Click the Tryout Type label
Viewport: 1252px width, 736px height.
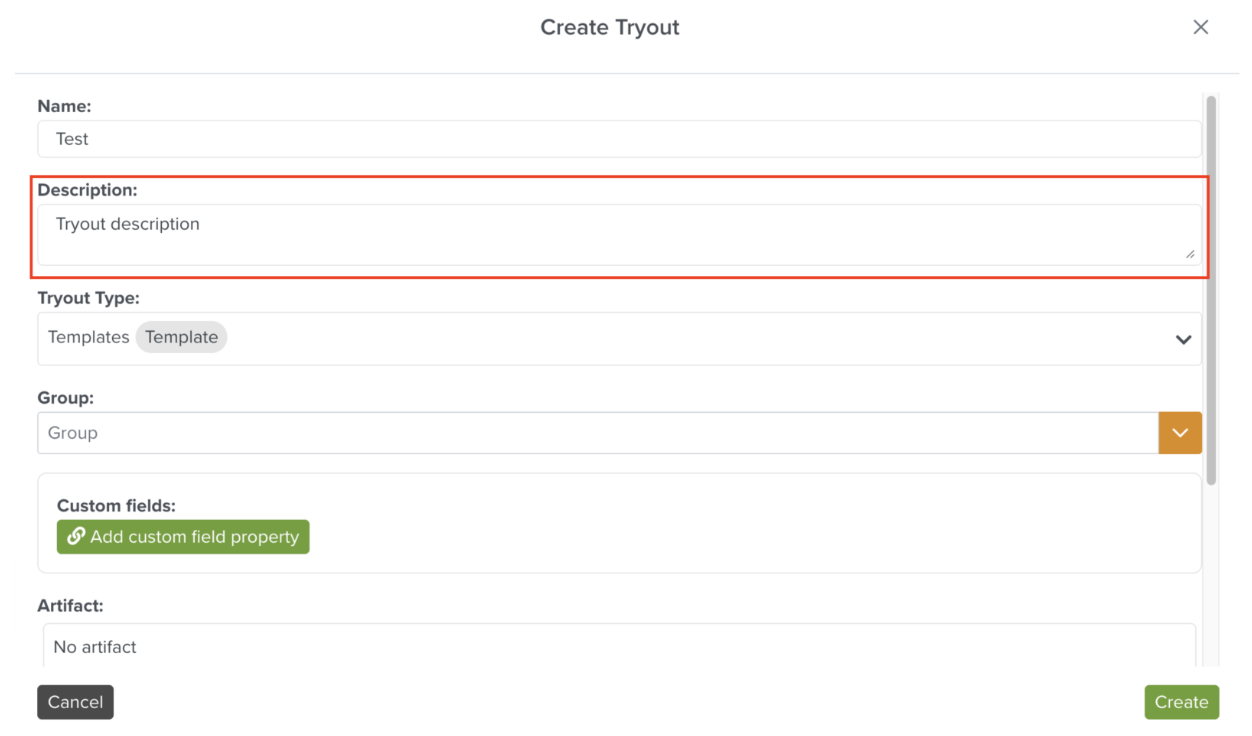click(x=89, y=298)
